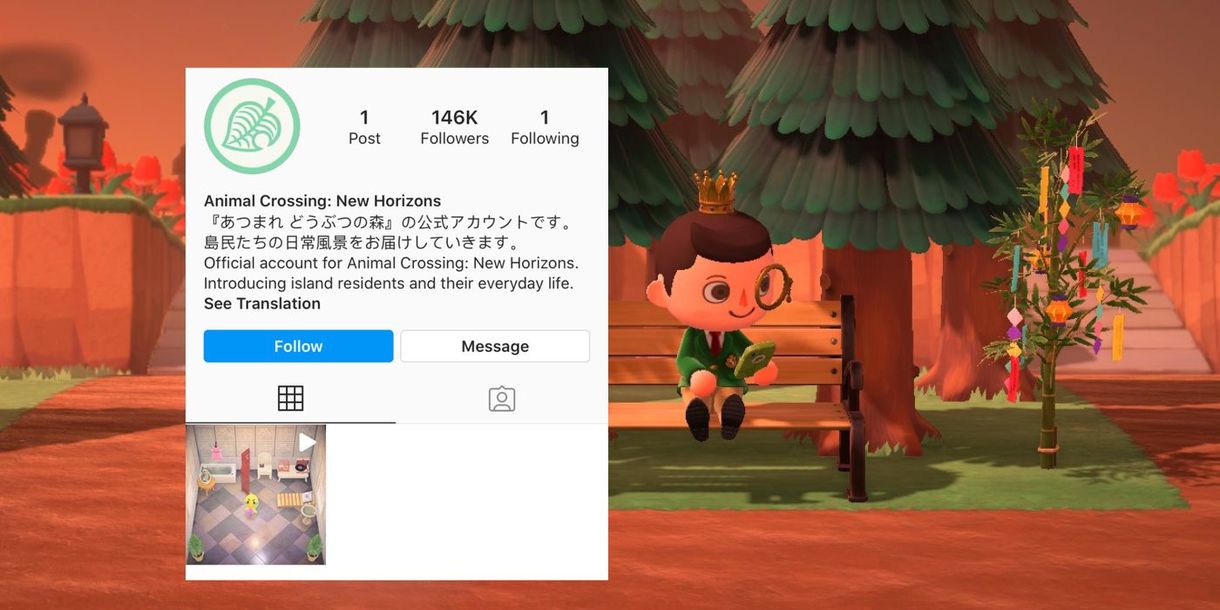
Task: Click the character's golden monocle
Action: tap(772, 287)
